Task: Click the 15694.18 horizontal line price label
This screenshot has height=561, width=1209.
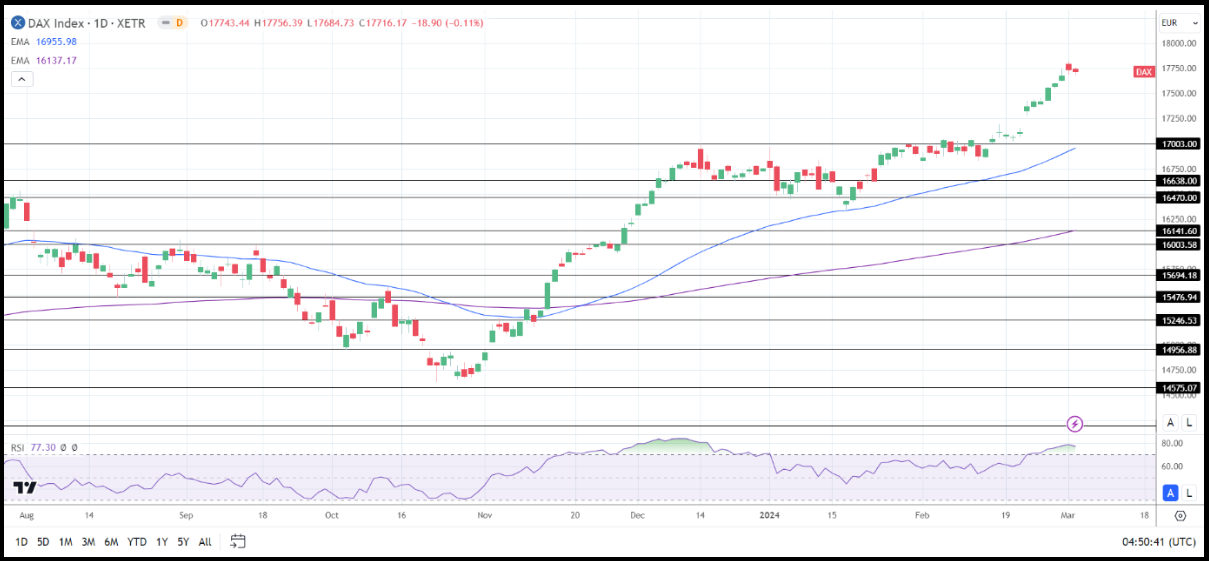Action: (x=1179, y=275)
